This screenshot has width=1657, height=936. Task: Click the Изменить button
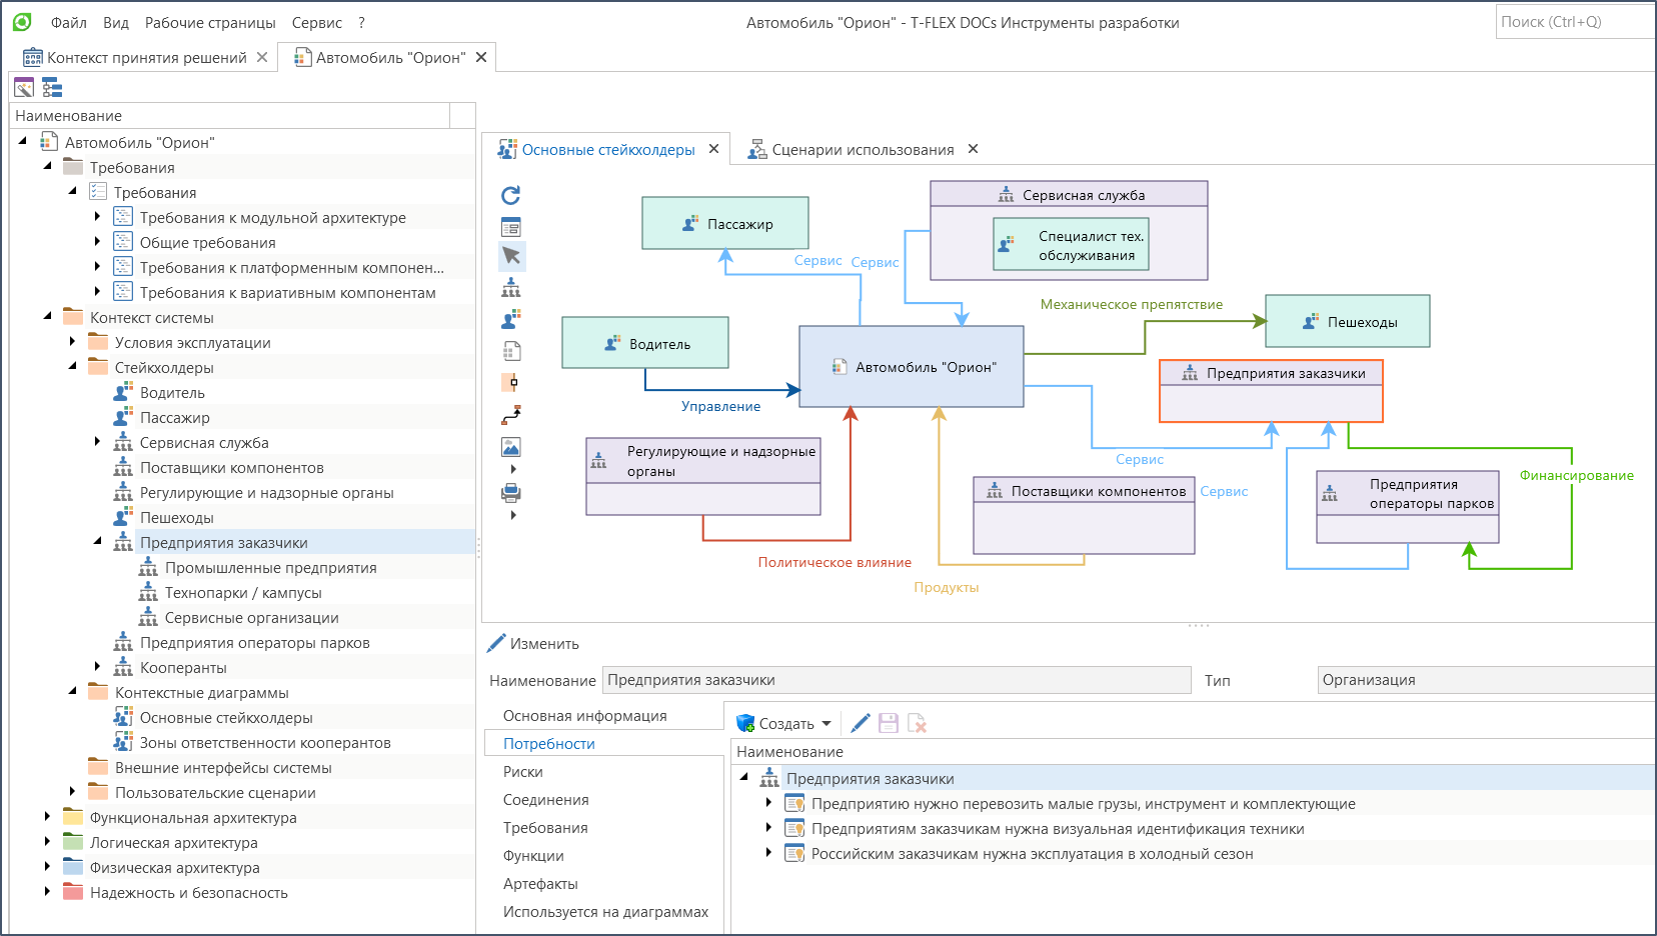click(x=533, y=643)
